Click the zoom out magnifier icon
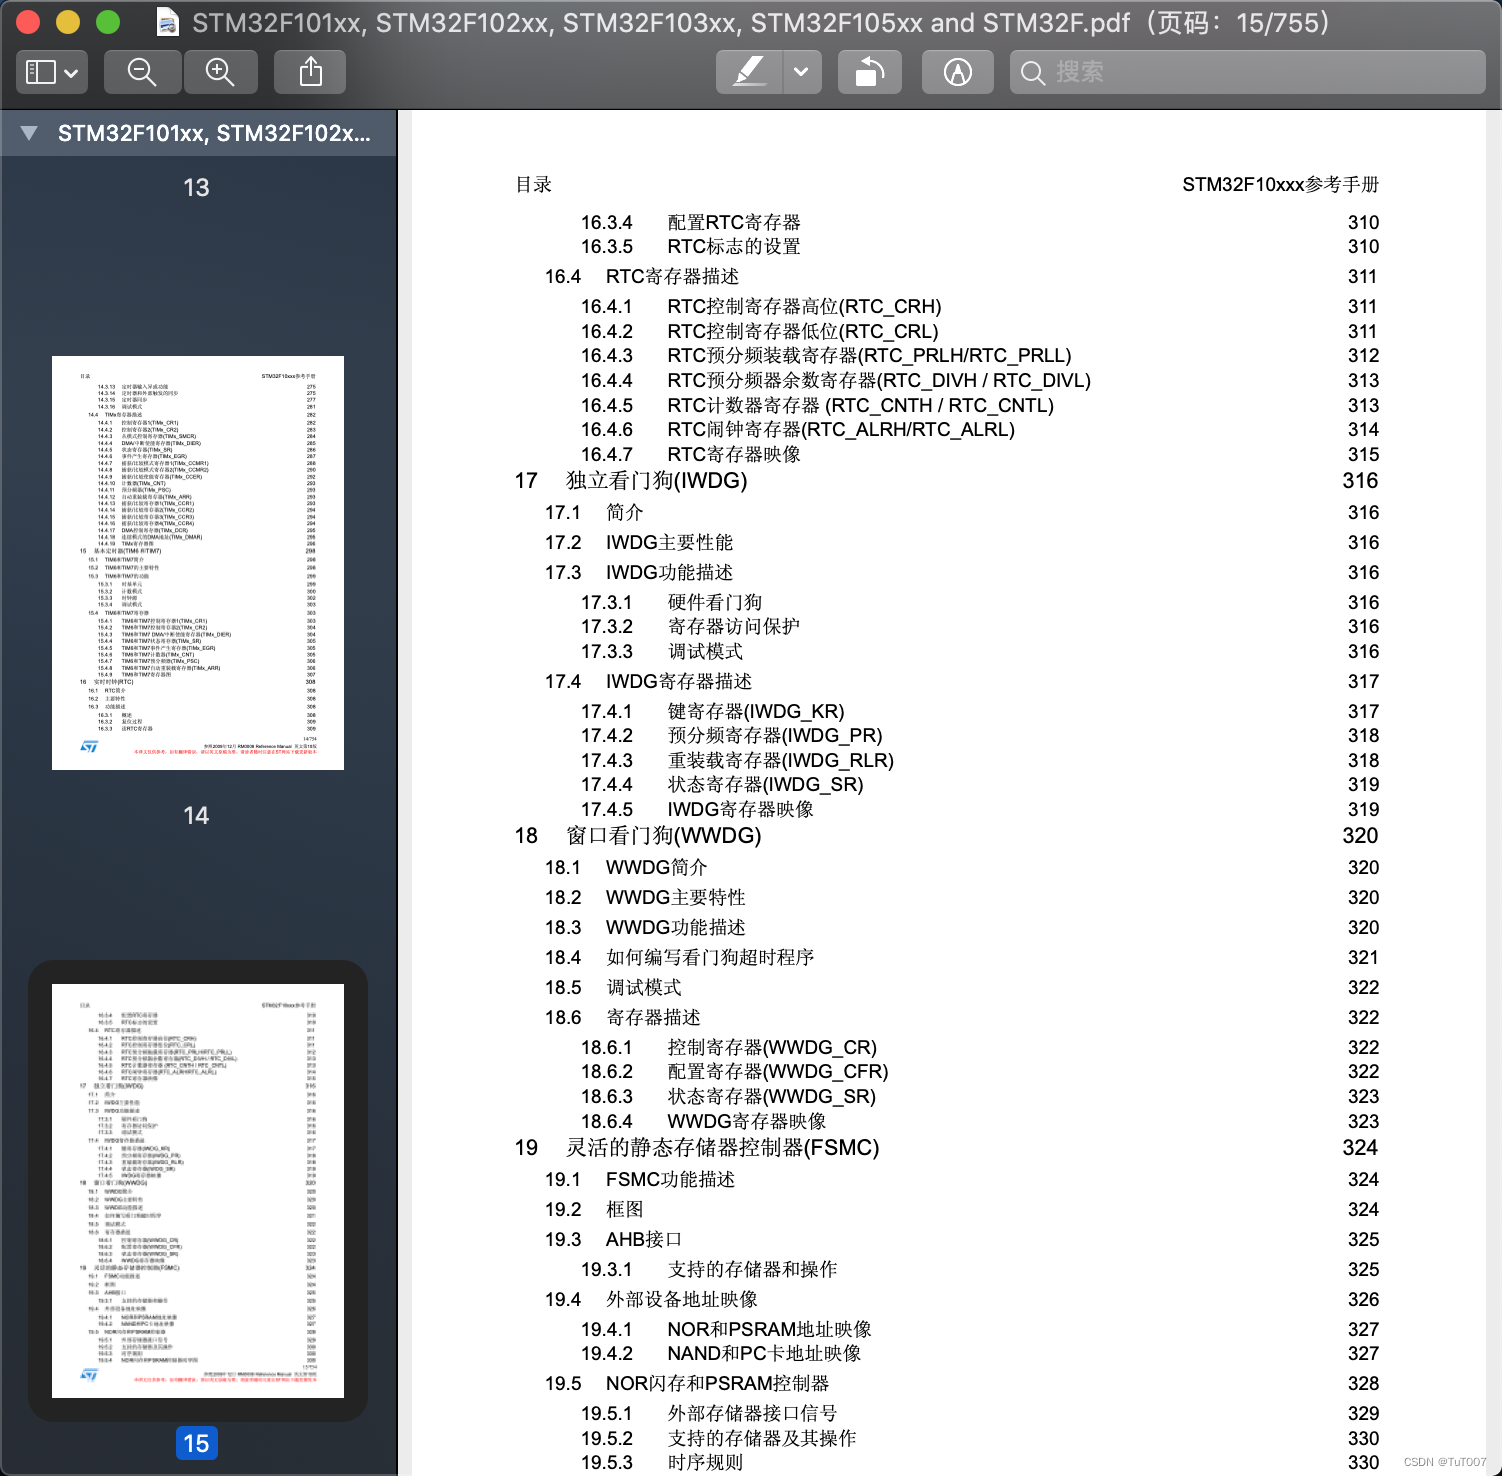 [x=141, y=71]
